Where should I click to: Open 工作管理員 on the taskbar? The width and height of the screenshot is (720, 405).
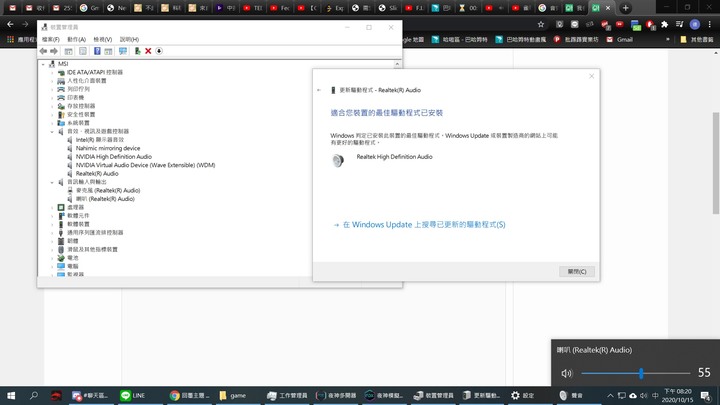[x=287, y=395]
